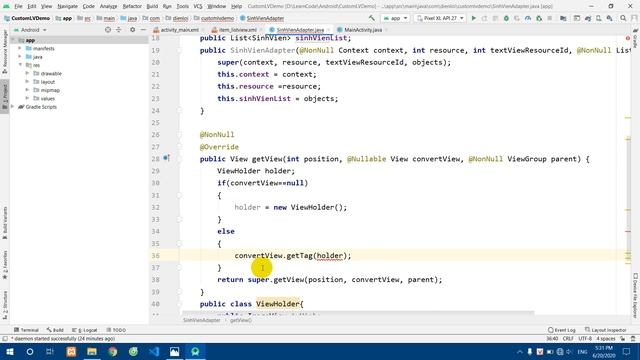The width and height of the screenshot is (640, 360).
Task: Open the Build tool window
Action: pyautogui.click(x=55, y=330)
